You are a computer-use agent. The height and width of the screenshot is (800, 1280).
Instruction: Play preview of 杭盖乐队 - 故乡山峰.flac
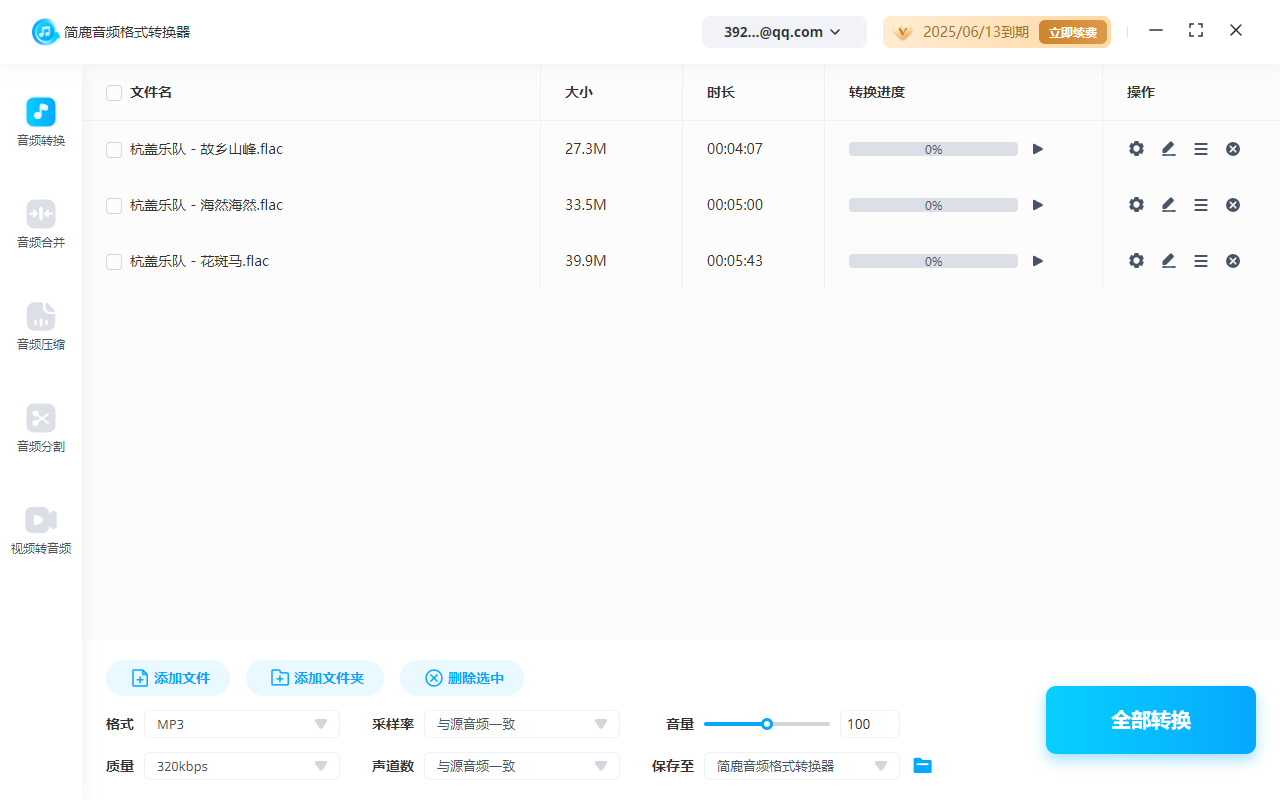1037,148
